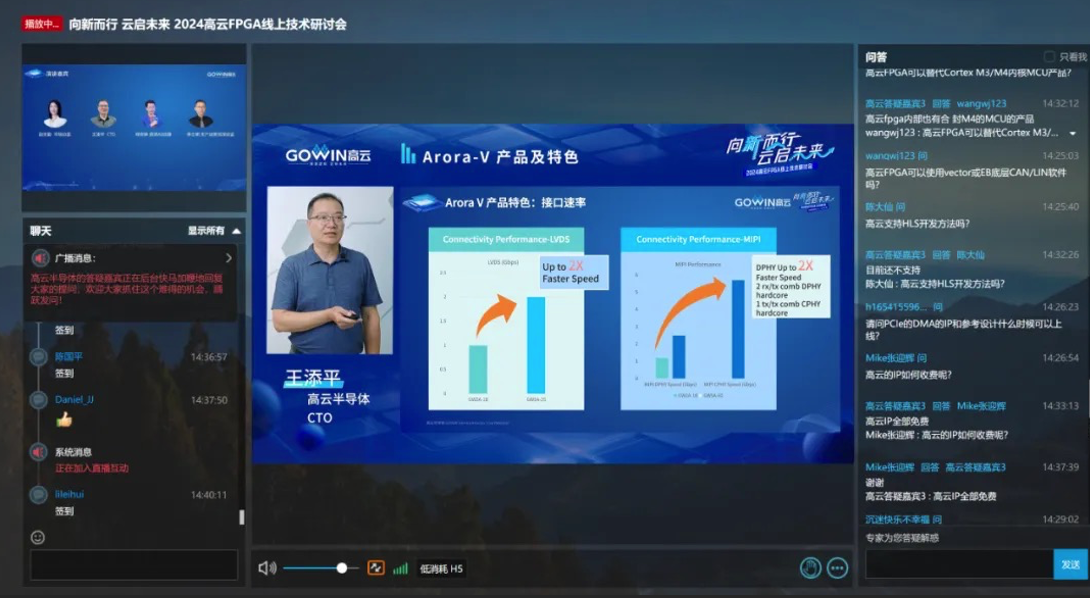1090x598 pixels.
Task: Click the red broadcast announcement text
Action: coord(127,289)
